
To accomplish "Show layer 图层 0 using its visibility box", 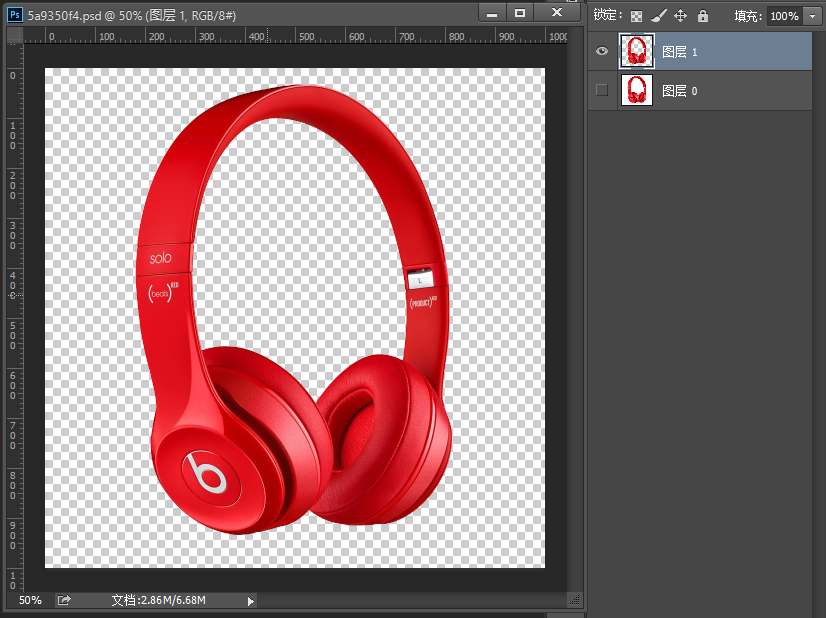I will tap(602, 90).
